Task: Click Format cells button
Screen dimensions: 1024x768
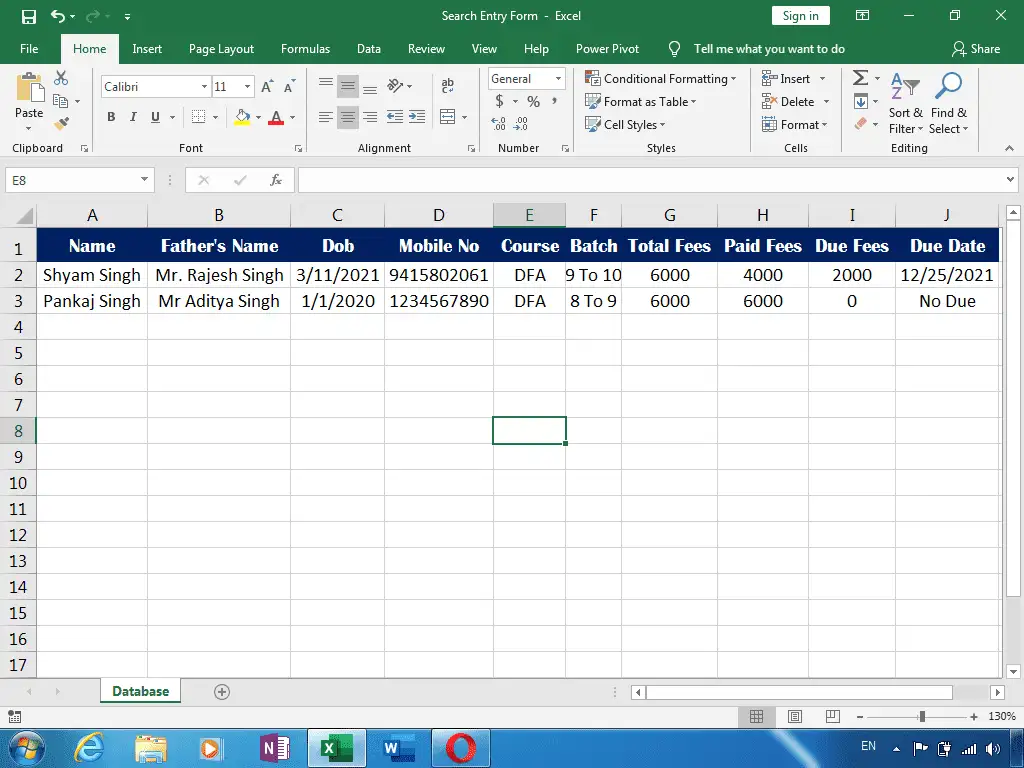Action: (795, 124)
